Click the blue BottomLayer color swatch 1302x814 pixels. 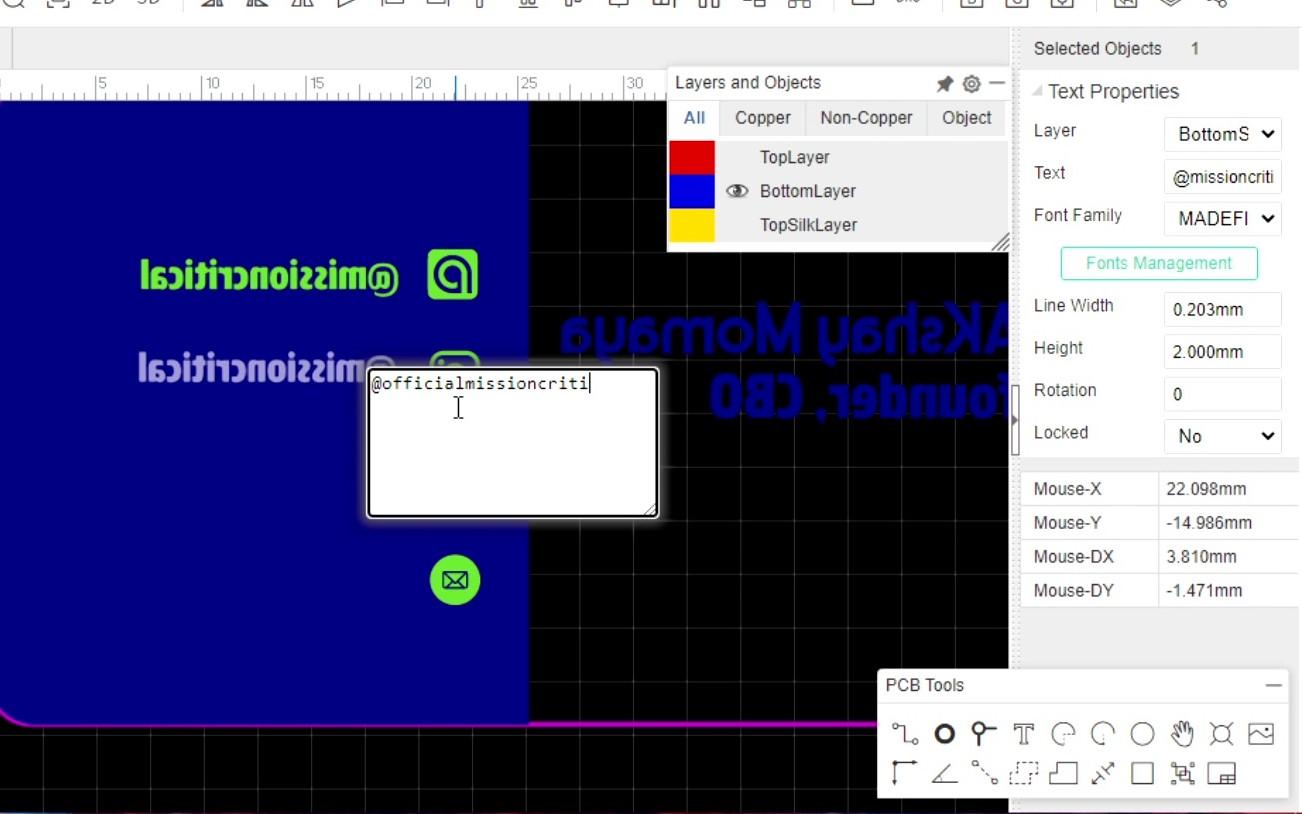[x=692, y=191]
